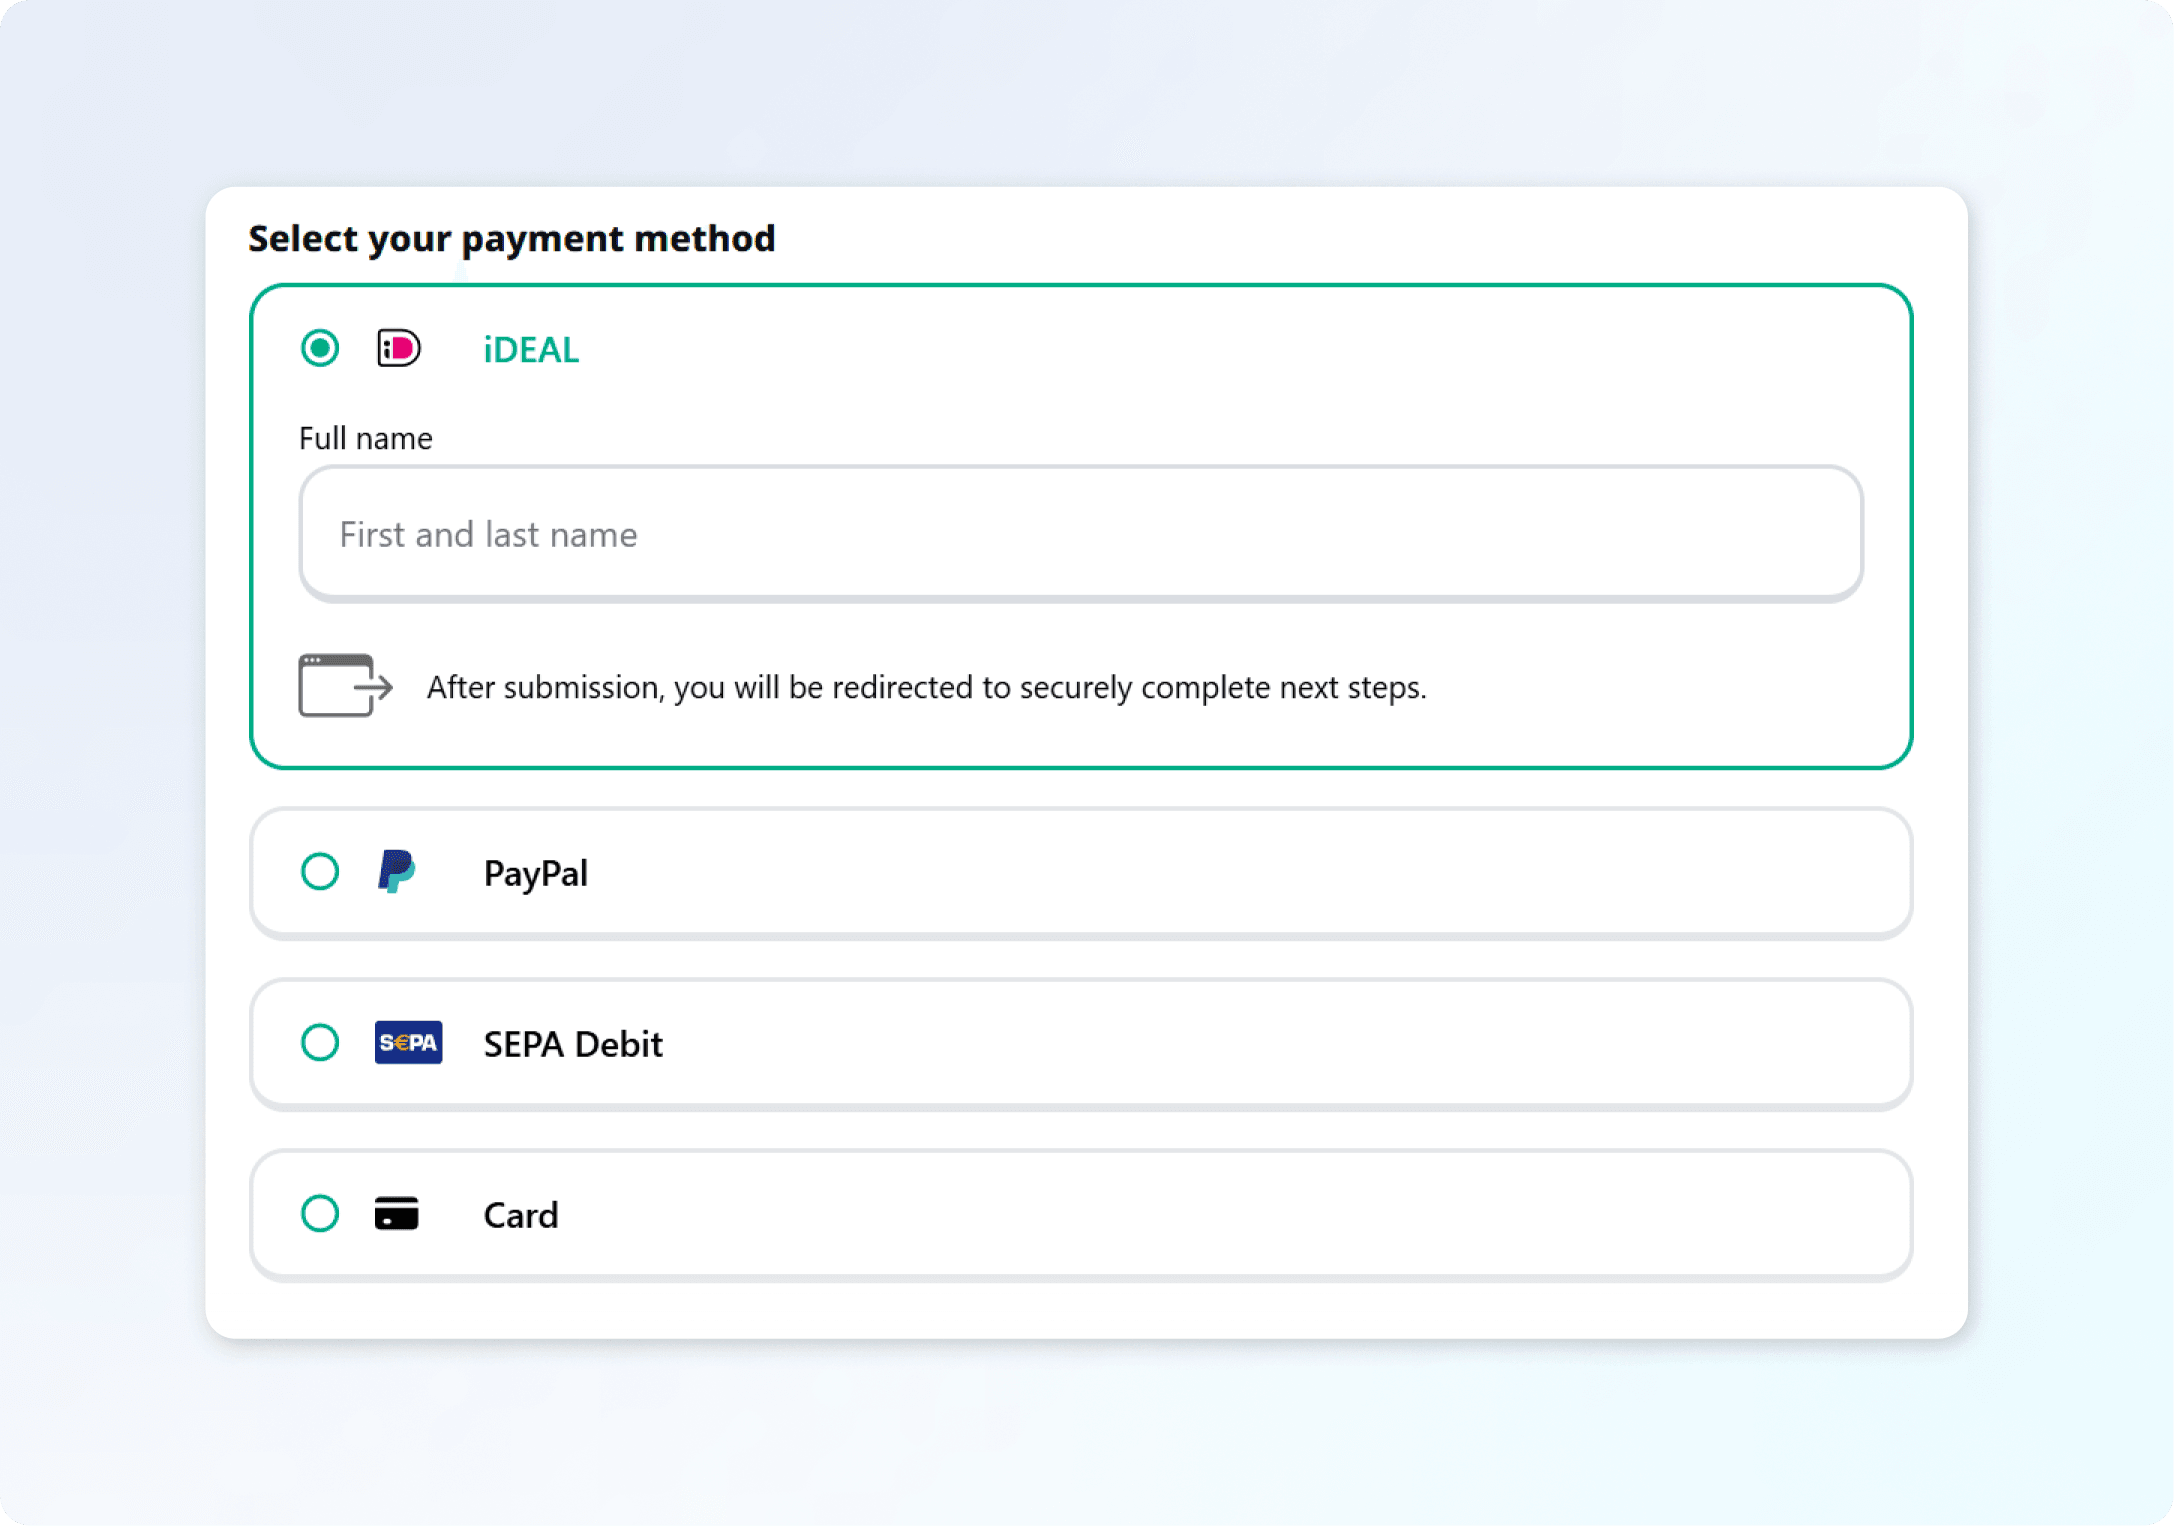Choose the Card radio button
This screenshot has width=2174, height=1526.
[320, 1214]
